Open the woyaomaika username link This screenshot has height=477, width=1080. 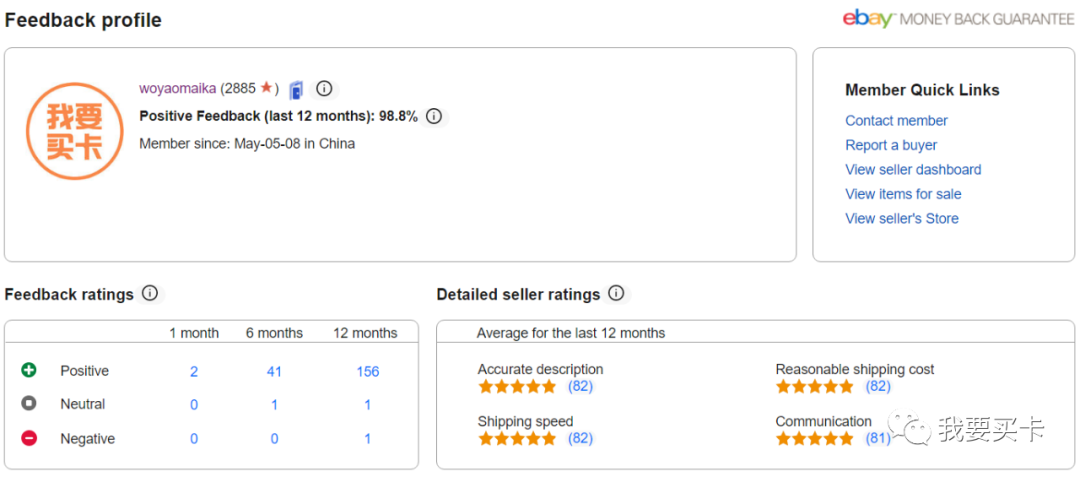[x=177, y=88]
